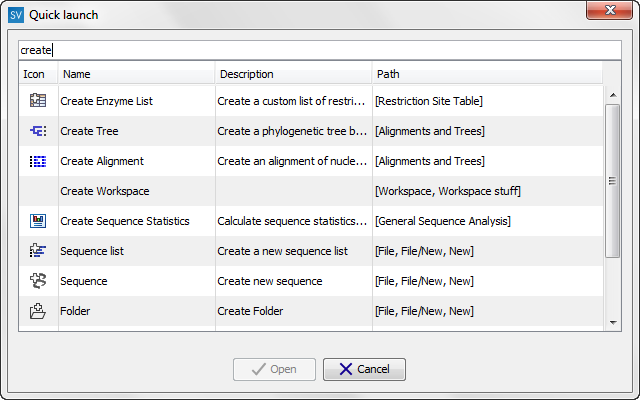The width and height of the screenshot is (640, 400).
Task: Click the '[General Sequence Analysis]' path
Action: click(x=442, y=221)
